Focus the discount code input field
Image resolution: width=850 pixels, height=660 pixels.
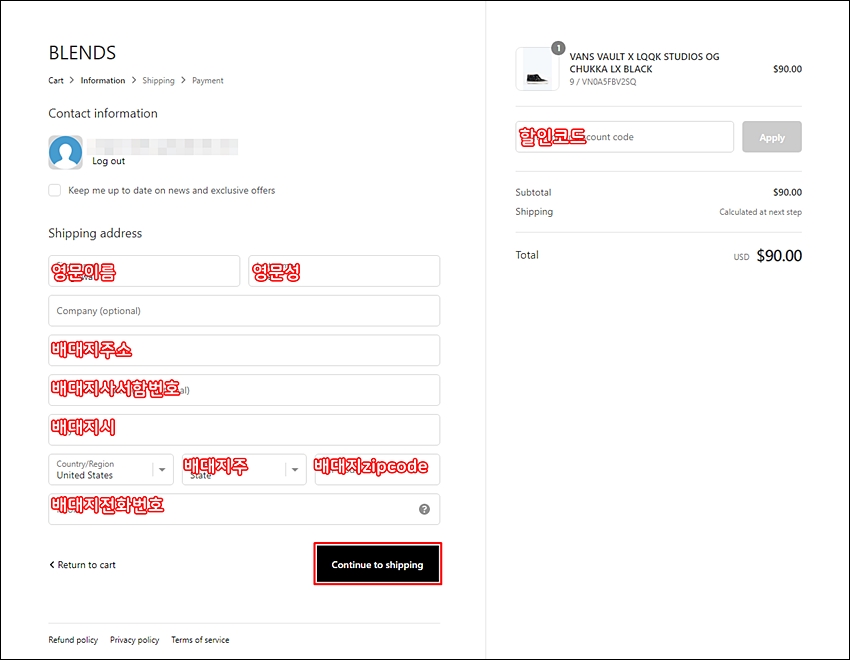[624, 137]
